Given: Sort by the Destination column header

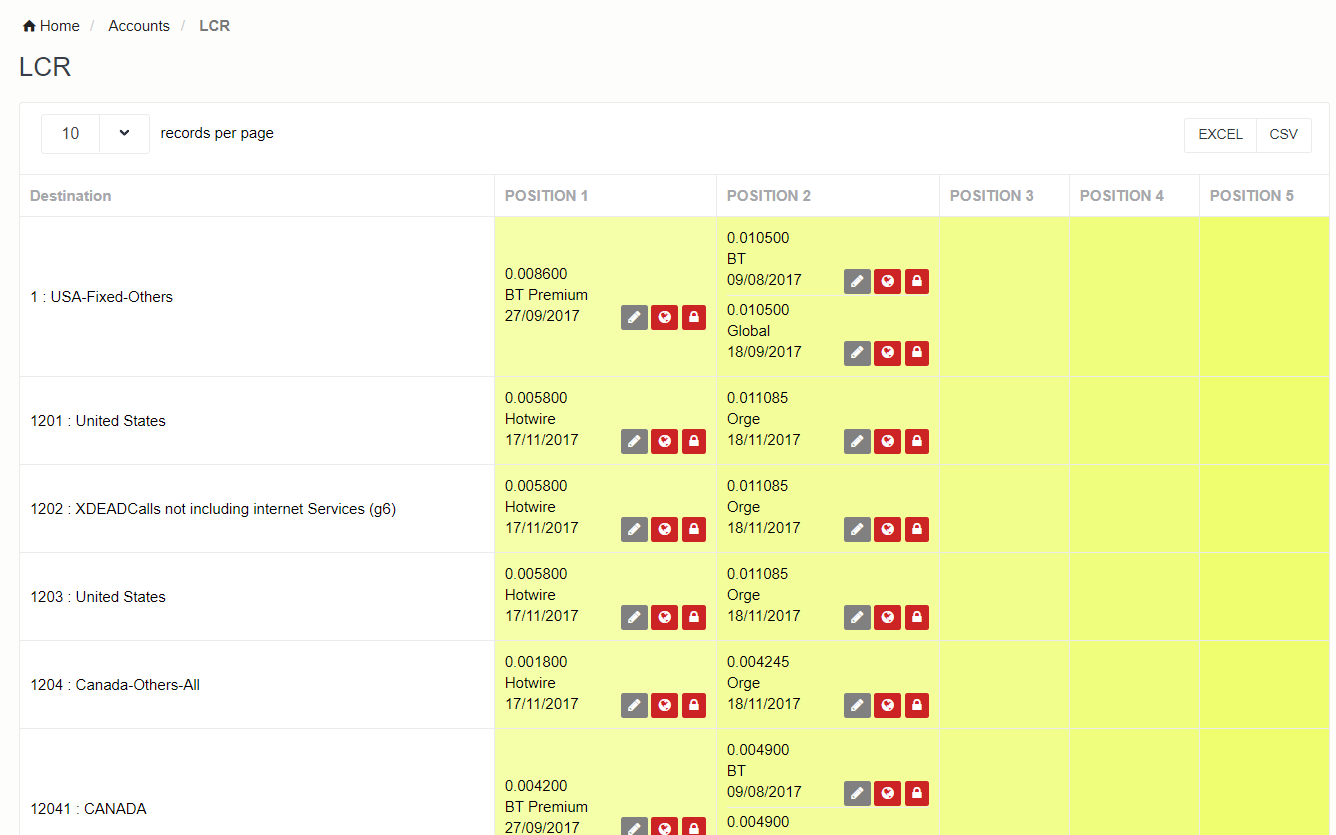Looking at the screenshot, I should (71, 196).
